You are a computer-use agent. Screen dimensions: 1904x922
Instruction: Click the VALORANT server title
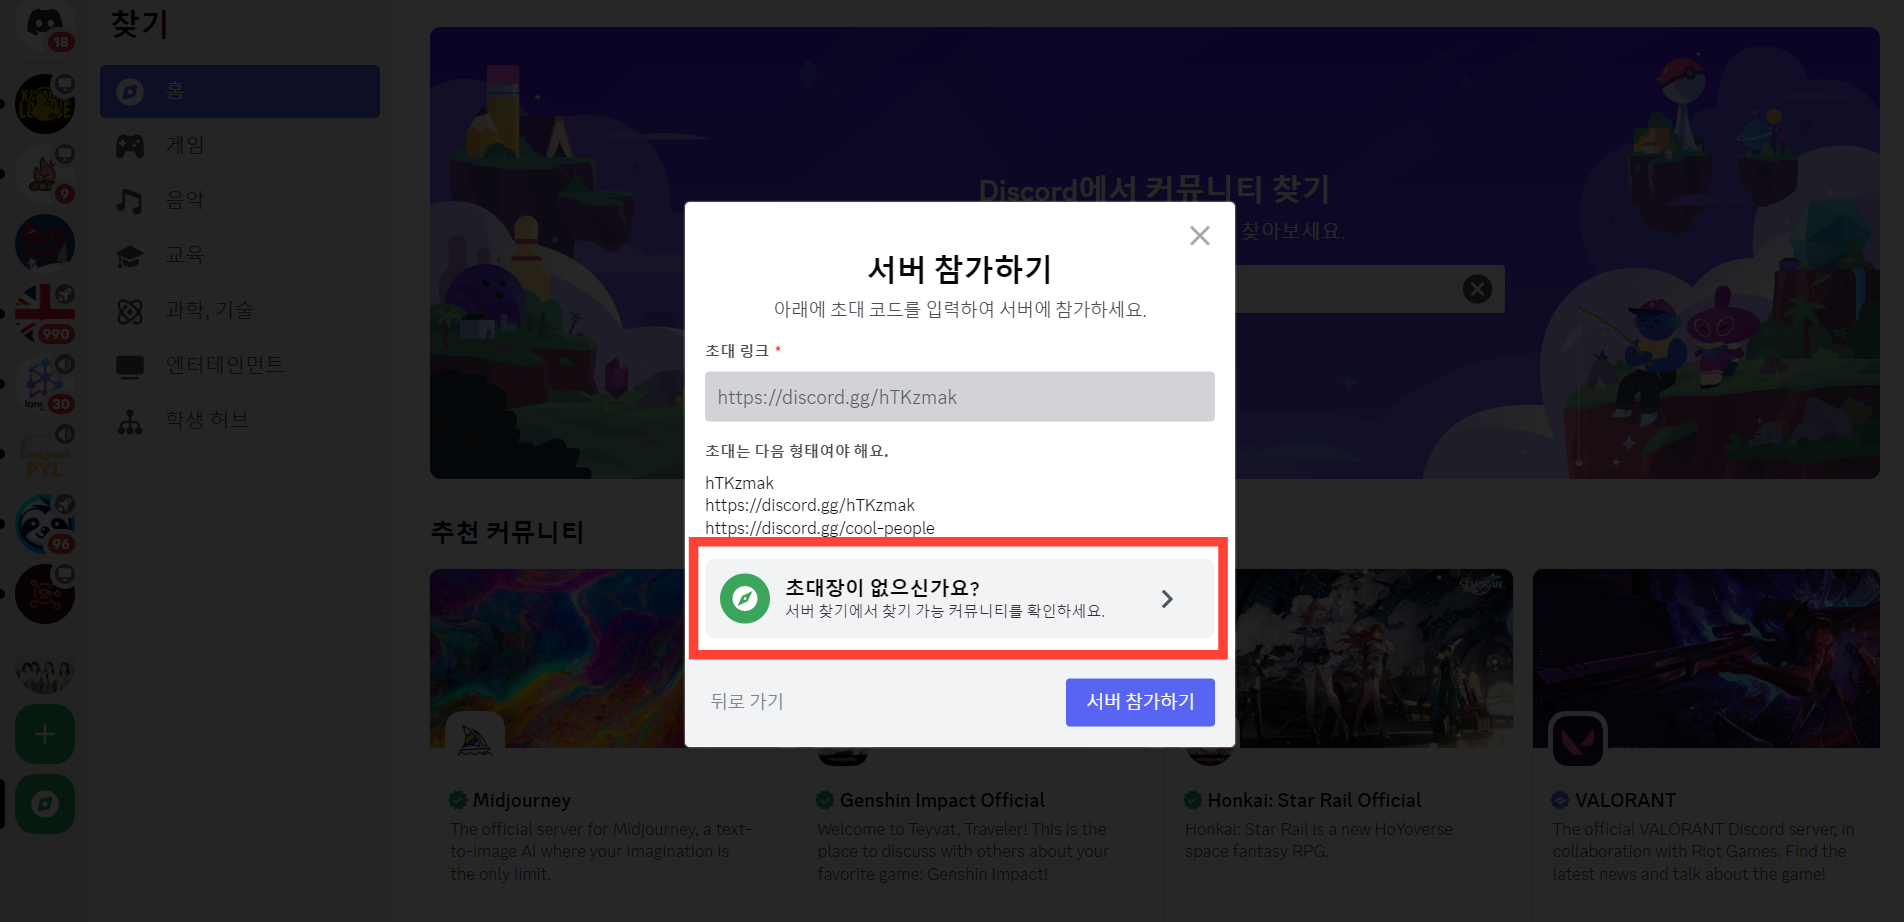pyautogui.click(x=1625, y=800)
